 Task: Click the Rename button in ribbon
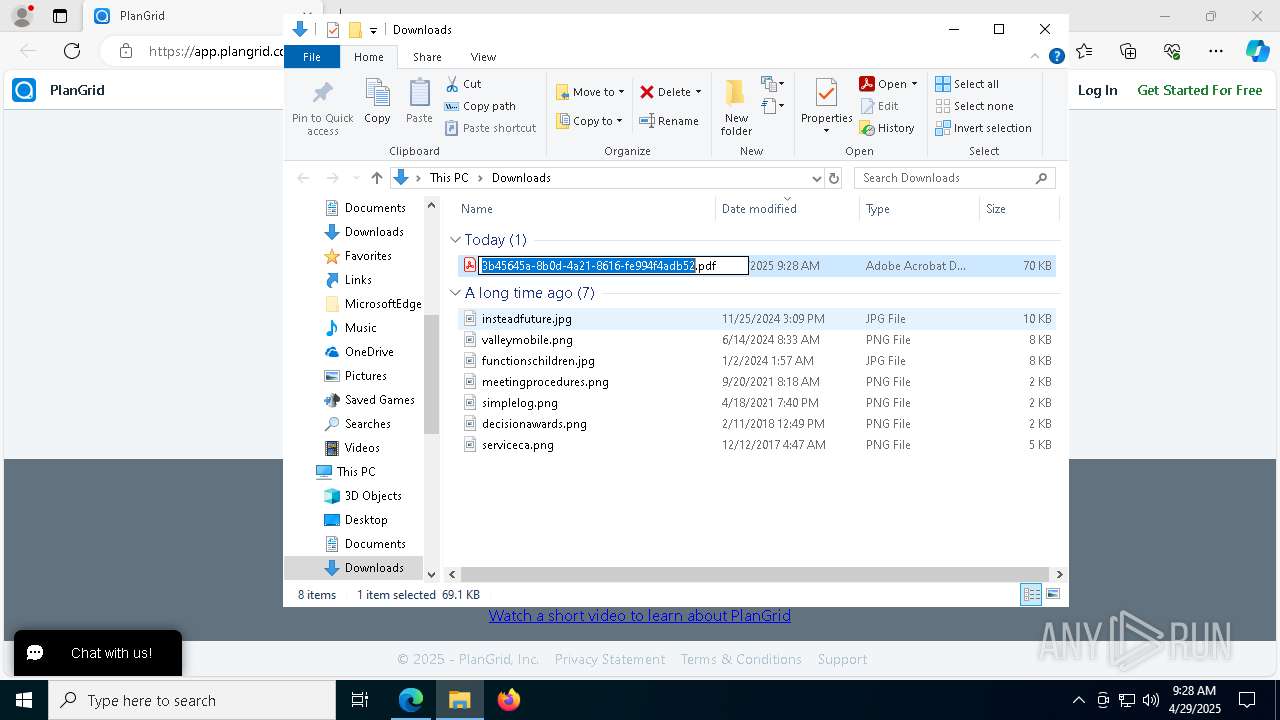point(669,121)
